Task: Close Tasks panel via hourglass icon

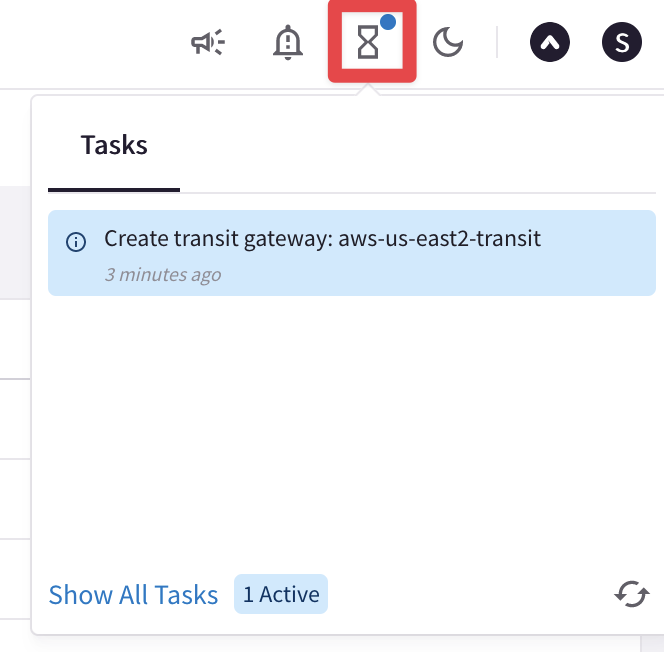Action: click(370, 43)
